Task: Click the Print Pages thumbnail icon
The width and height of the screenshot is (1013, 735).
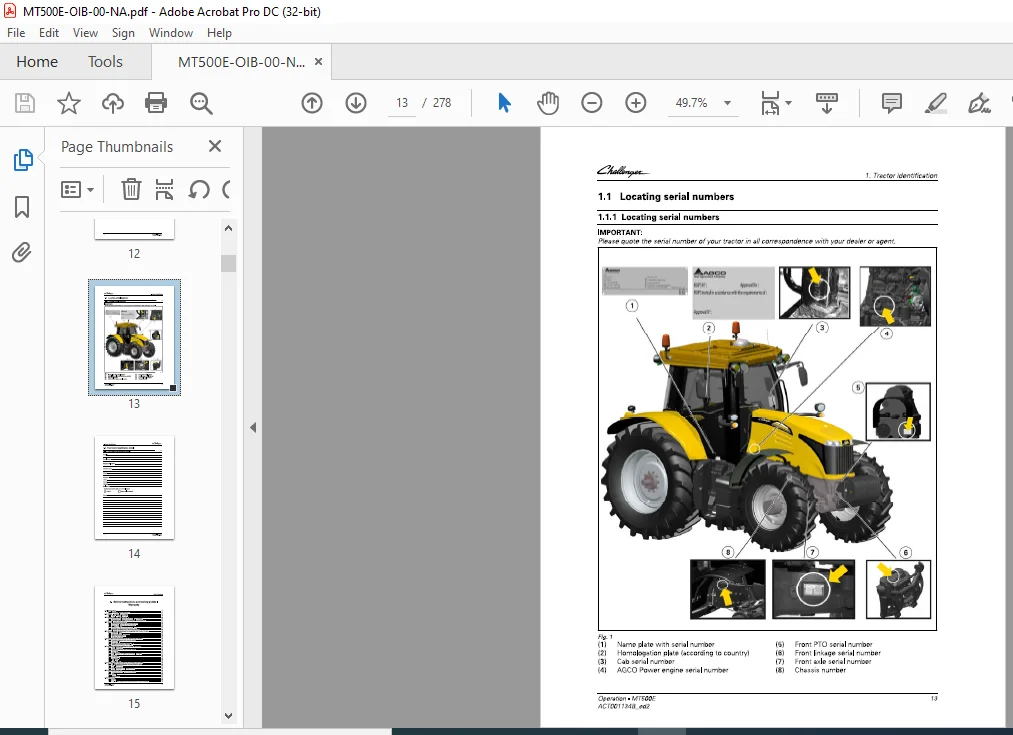Action: [164, 190]
